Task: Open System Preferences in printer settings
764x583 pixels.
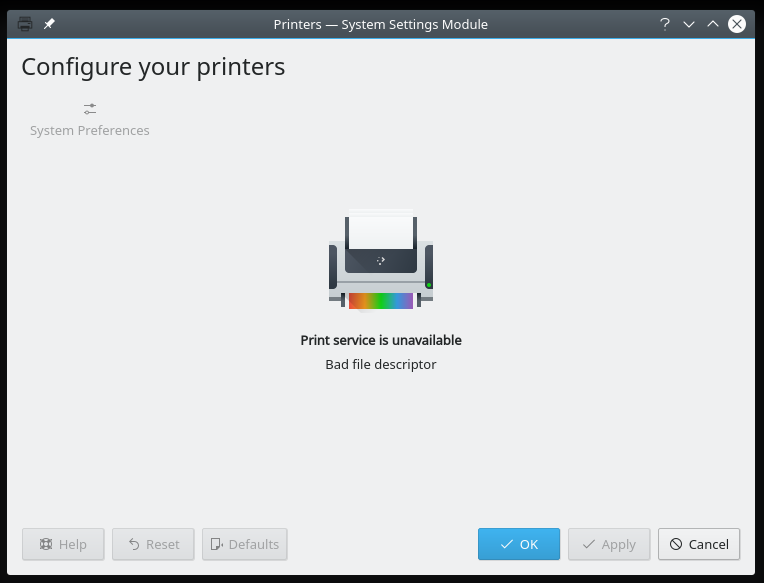Action: click(x=90, y=120)
